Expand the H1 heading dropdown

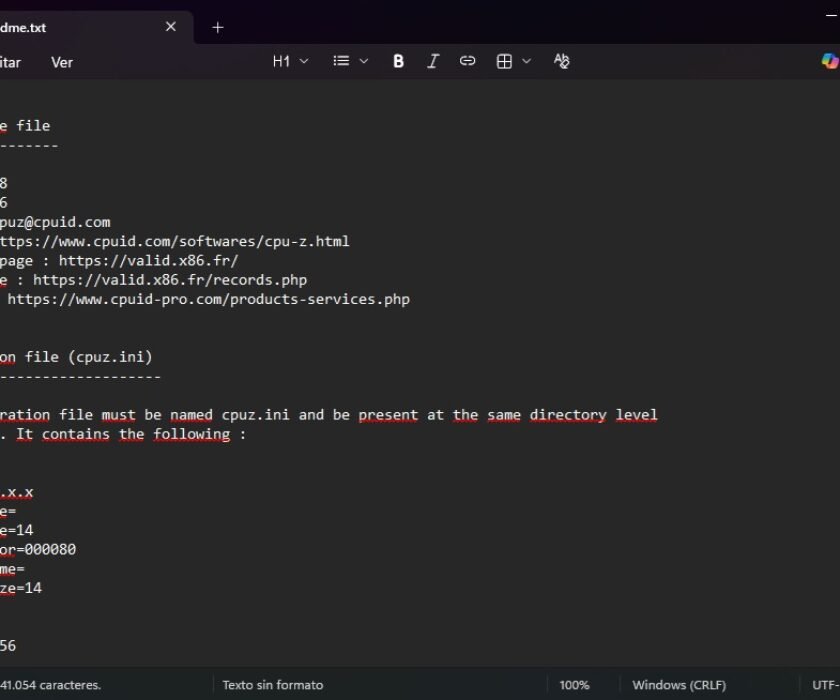(x=290, y=61)
